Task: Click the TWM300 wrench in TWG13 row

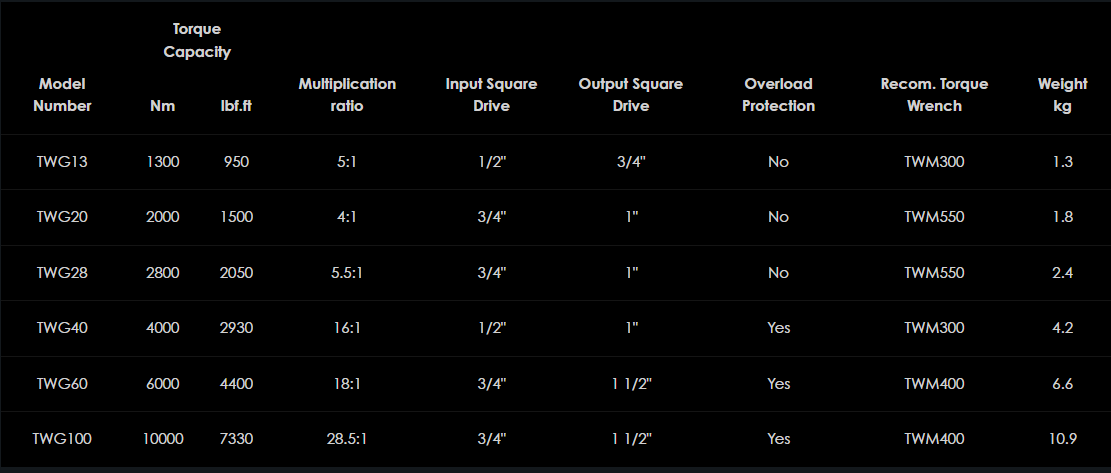Action: pos(934,162)
